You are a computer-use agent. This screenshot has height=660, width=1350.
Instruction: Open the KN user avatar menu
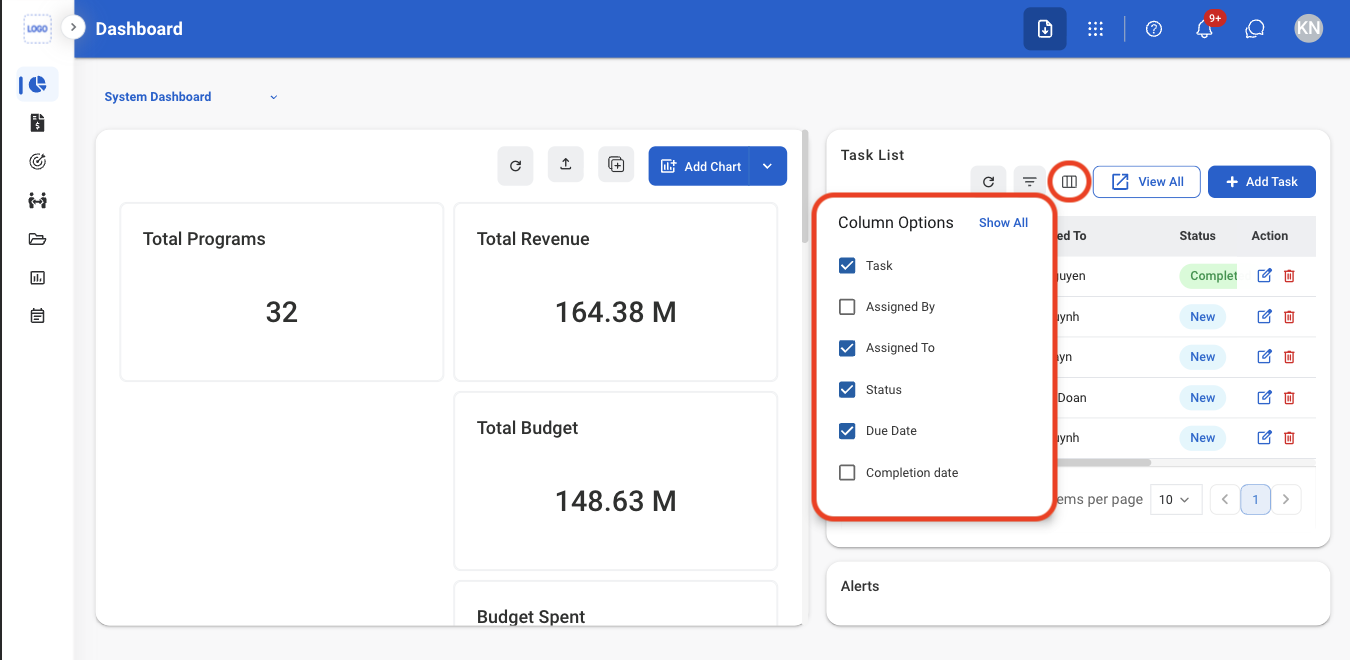coord(1308,29)
